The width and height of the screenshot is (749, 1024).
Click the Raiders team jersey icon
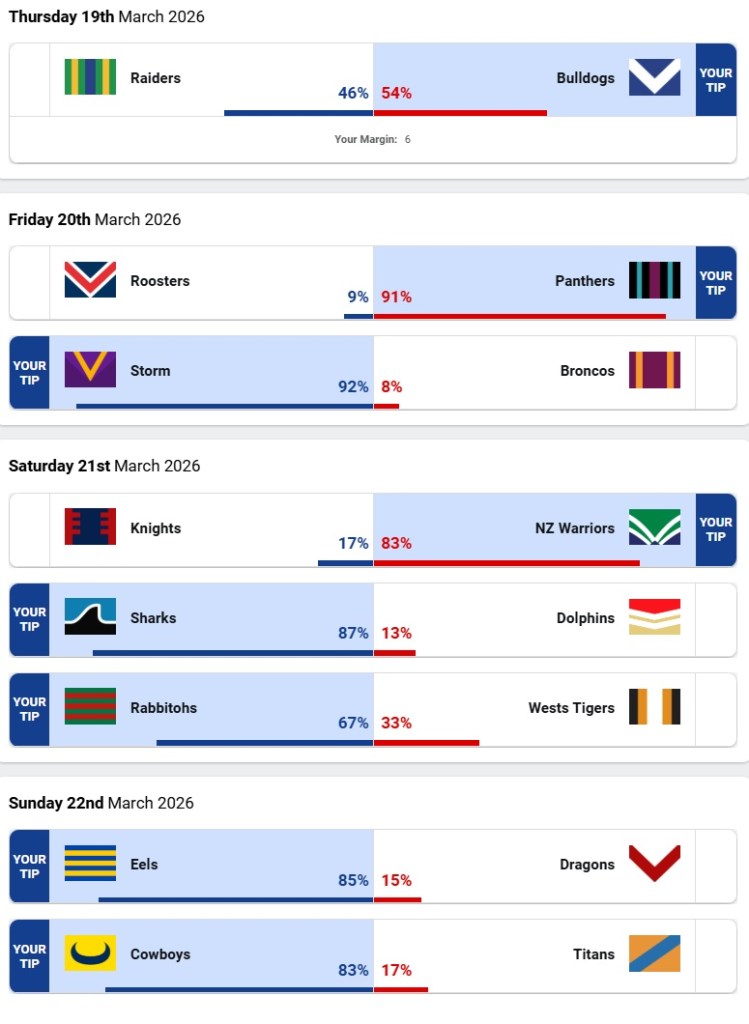pos(90,78)
